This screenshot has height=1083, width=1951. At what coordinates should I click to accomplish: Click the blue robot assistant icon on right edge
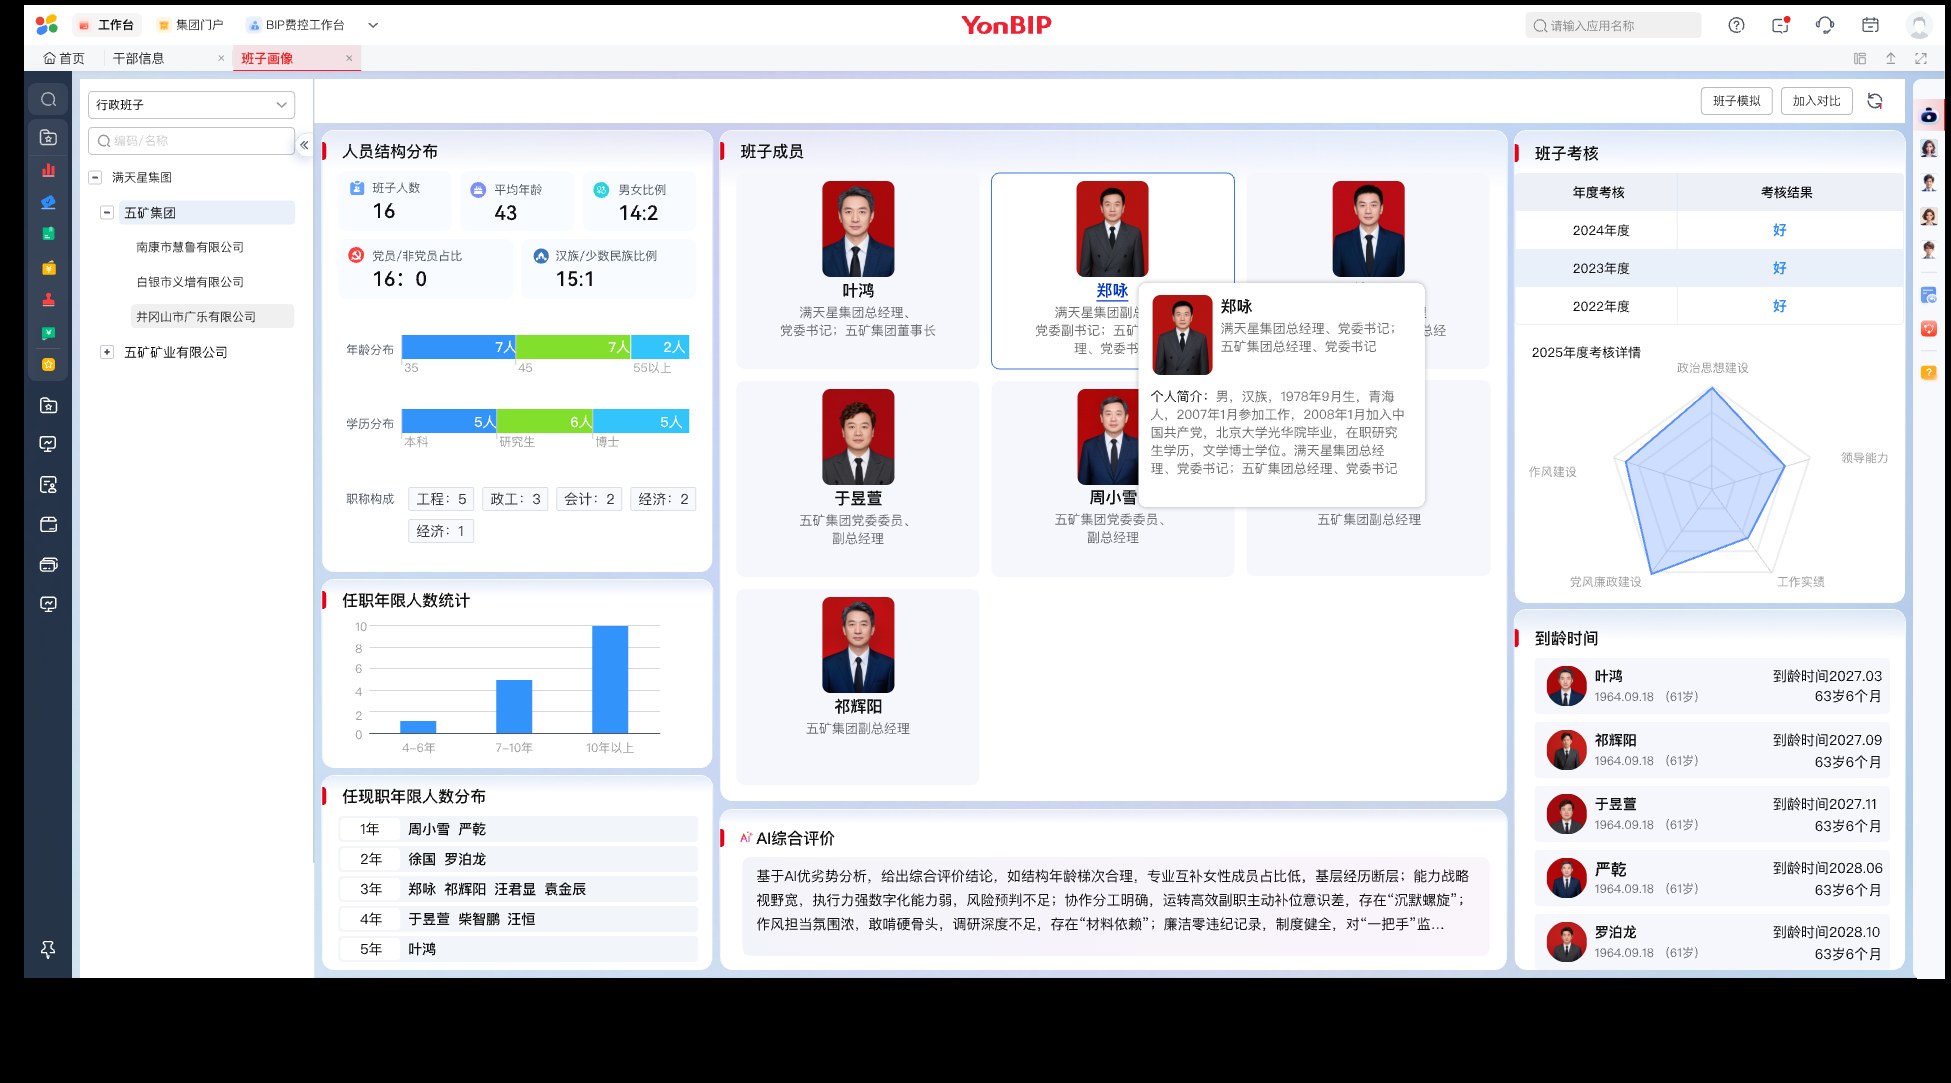1929,115
